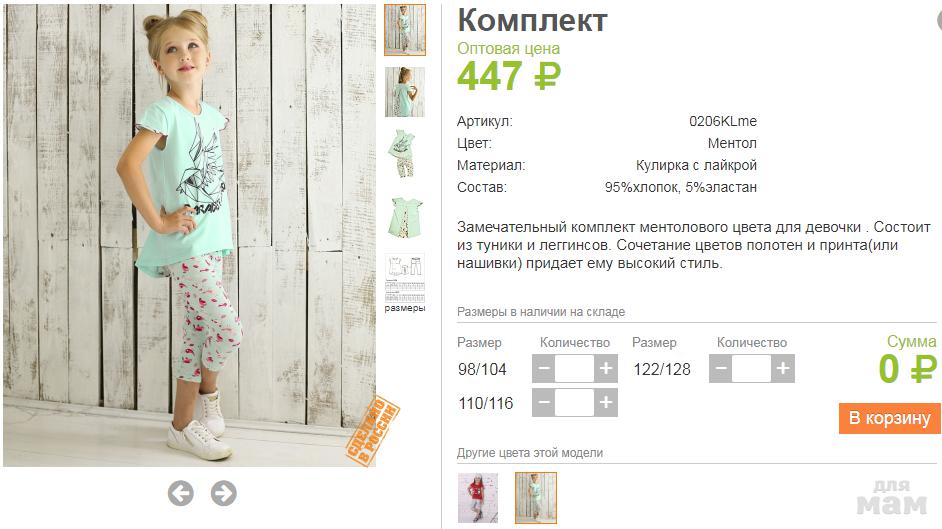Increase quantity for size 122/128

coord(783,368)
